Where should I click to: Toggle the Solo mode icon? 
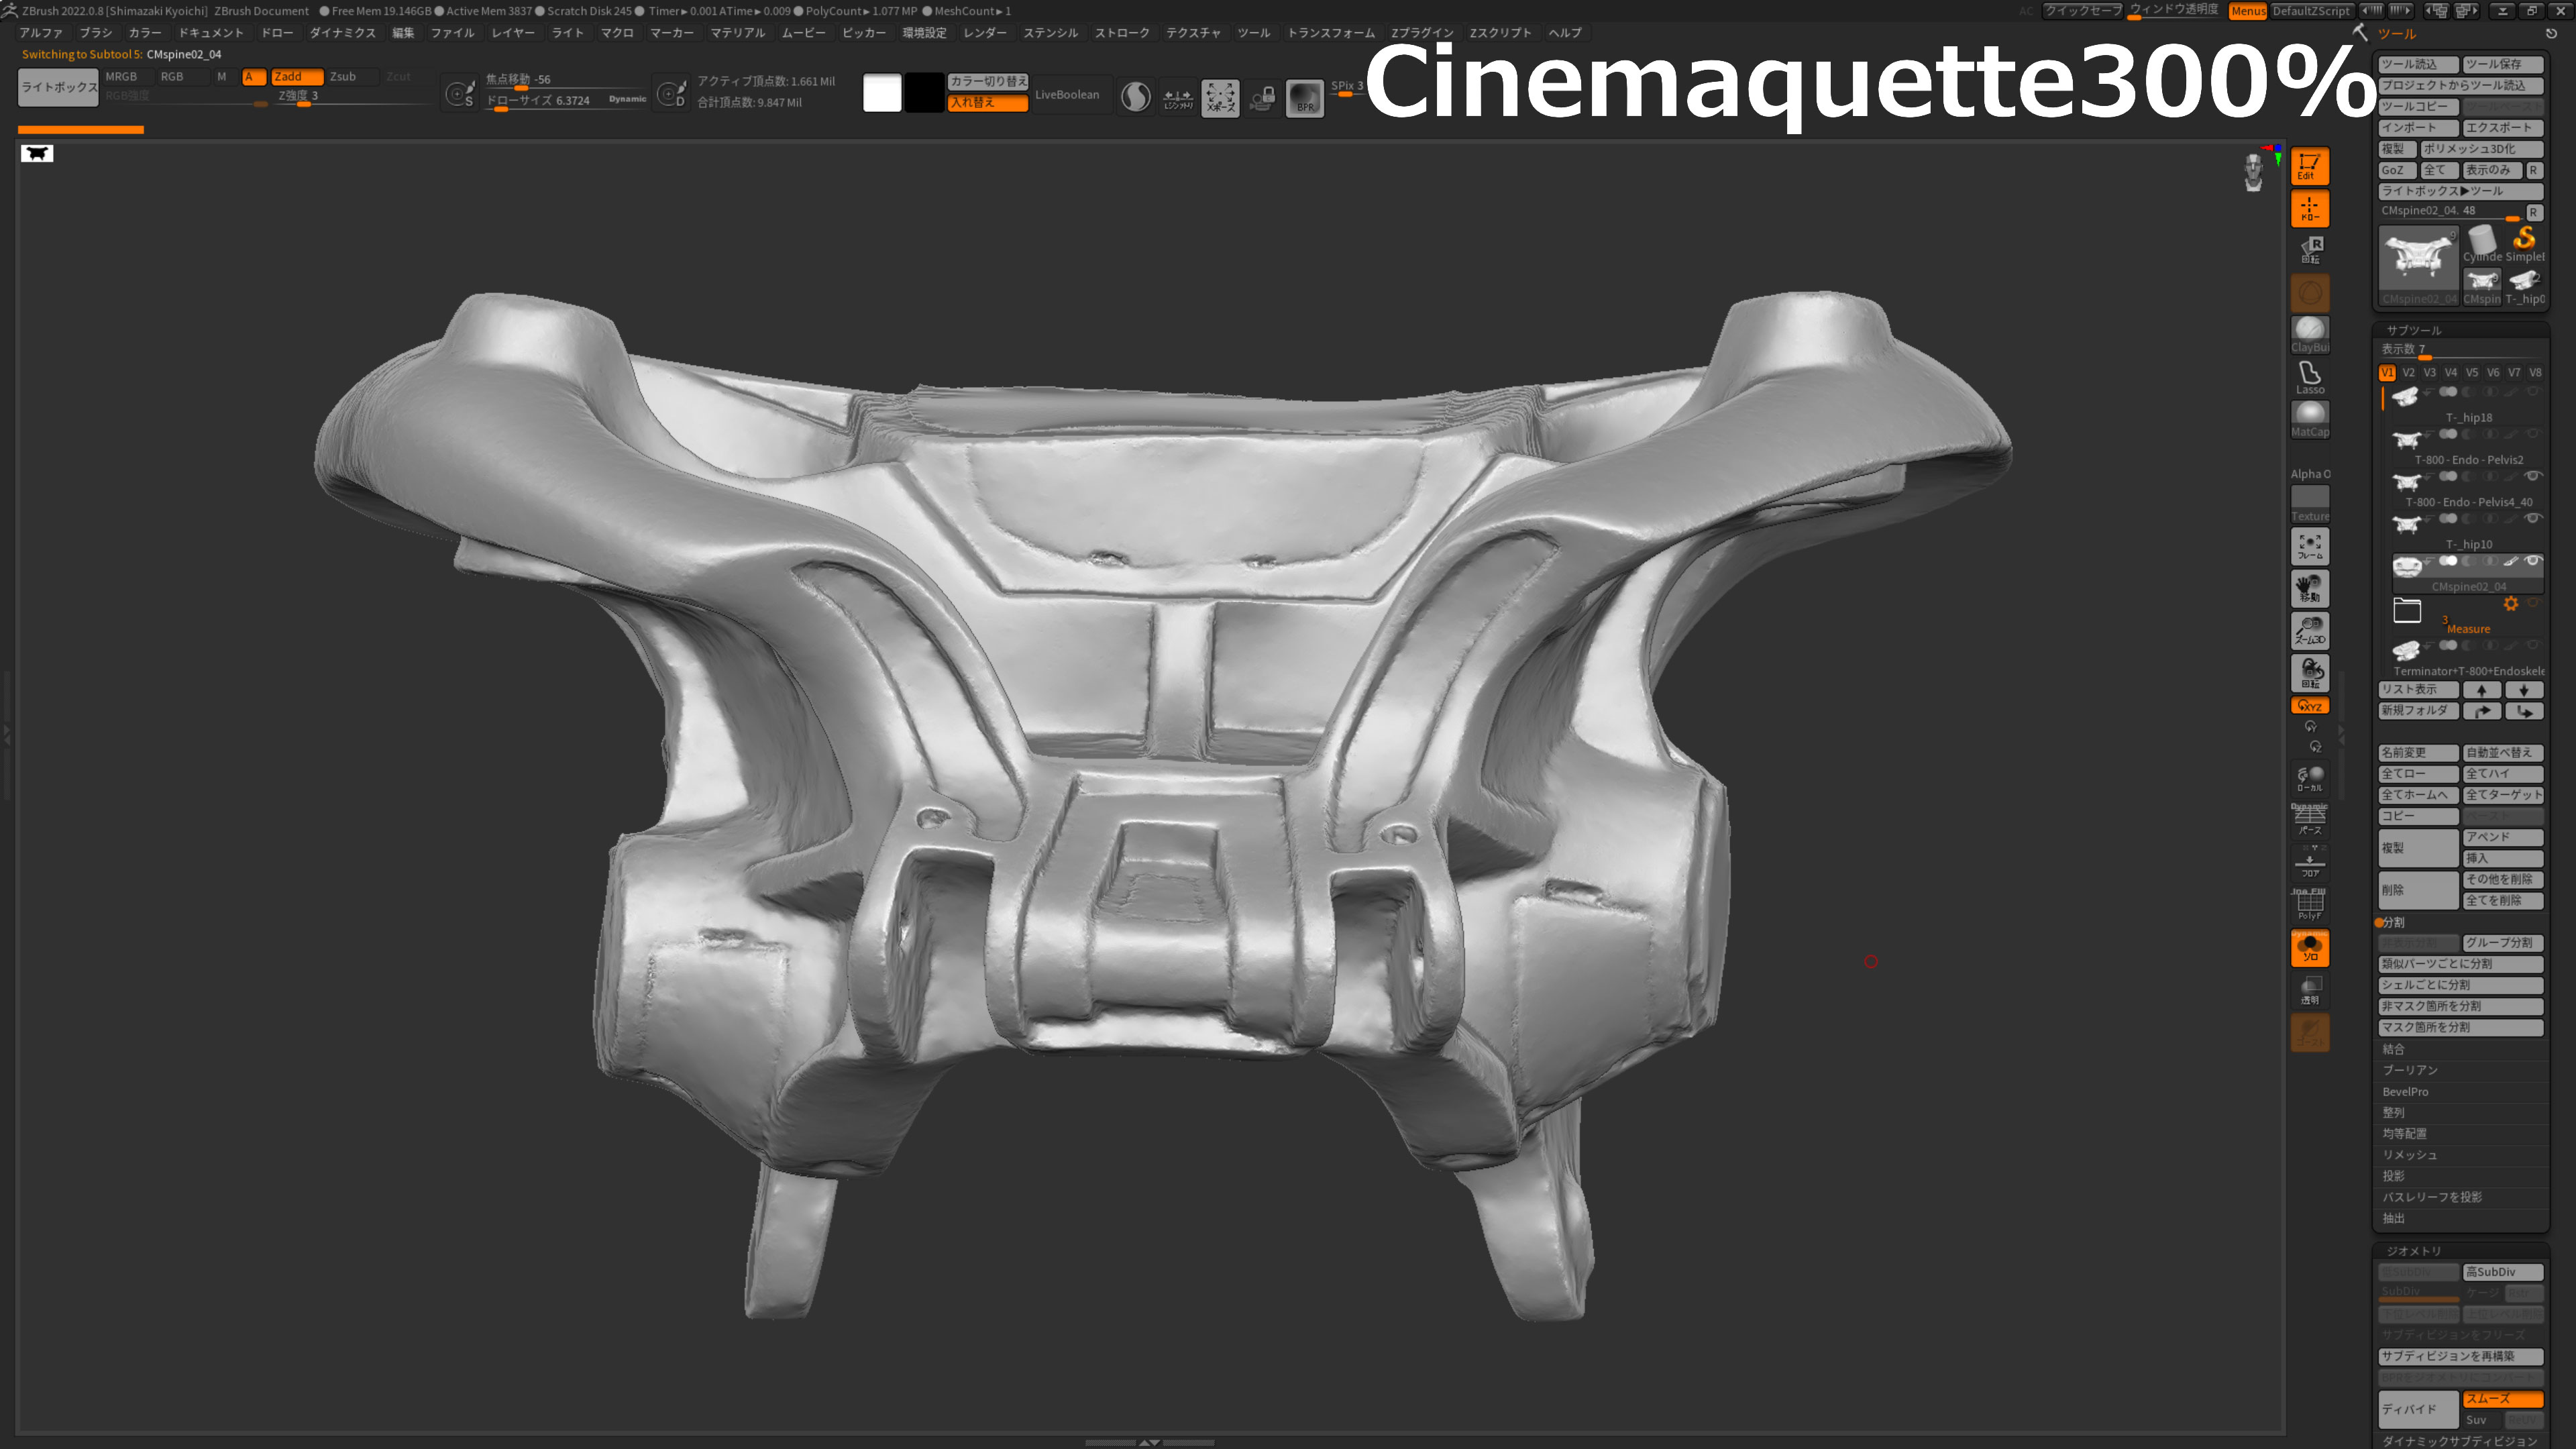[2309, 947]
